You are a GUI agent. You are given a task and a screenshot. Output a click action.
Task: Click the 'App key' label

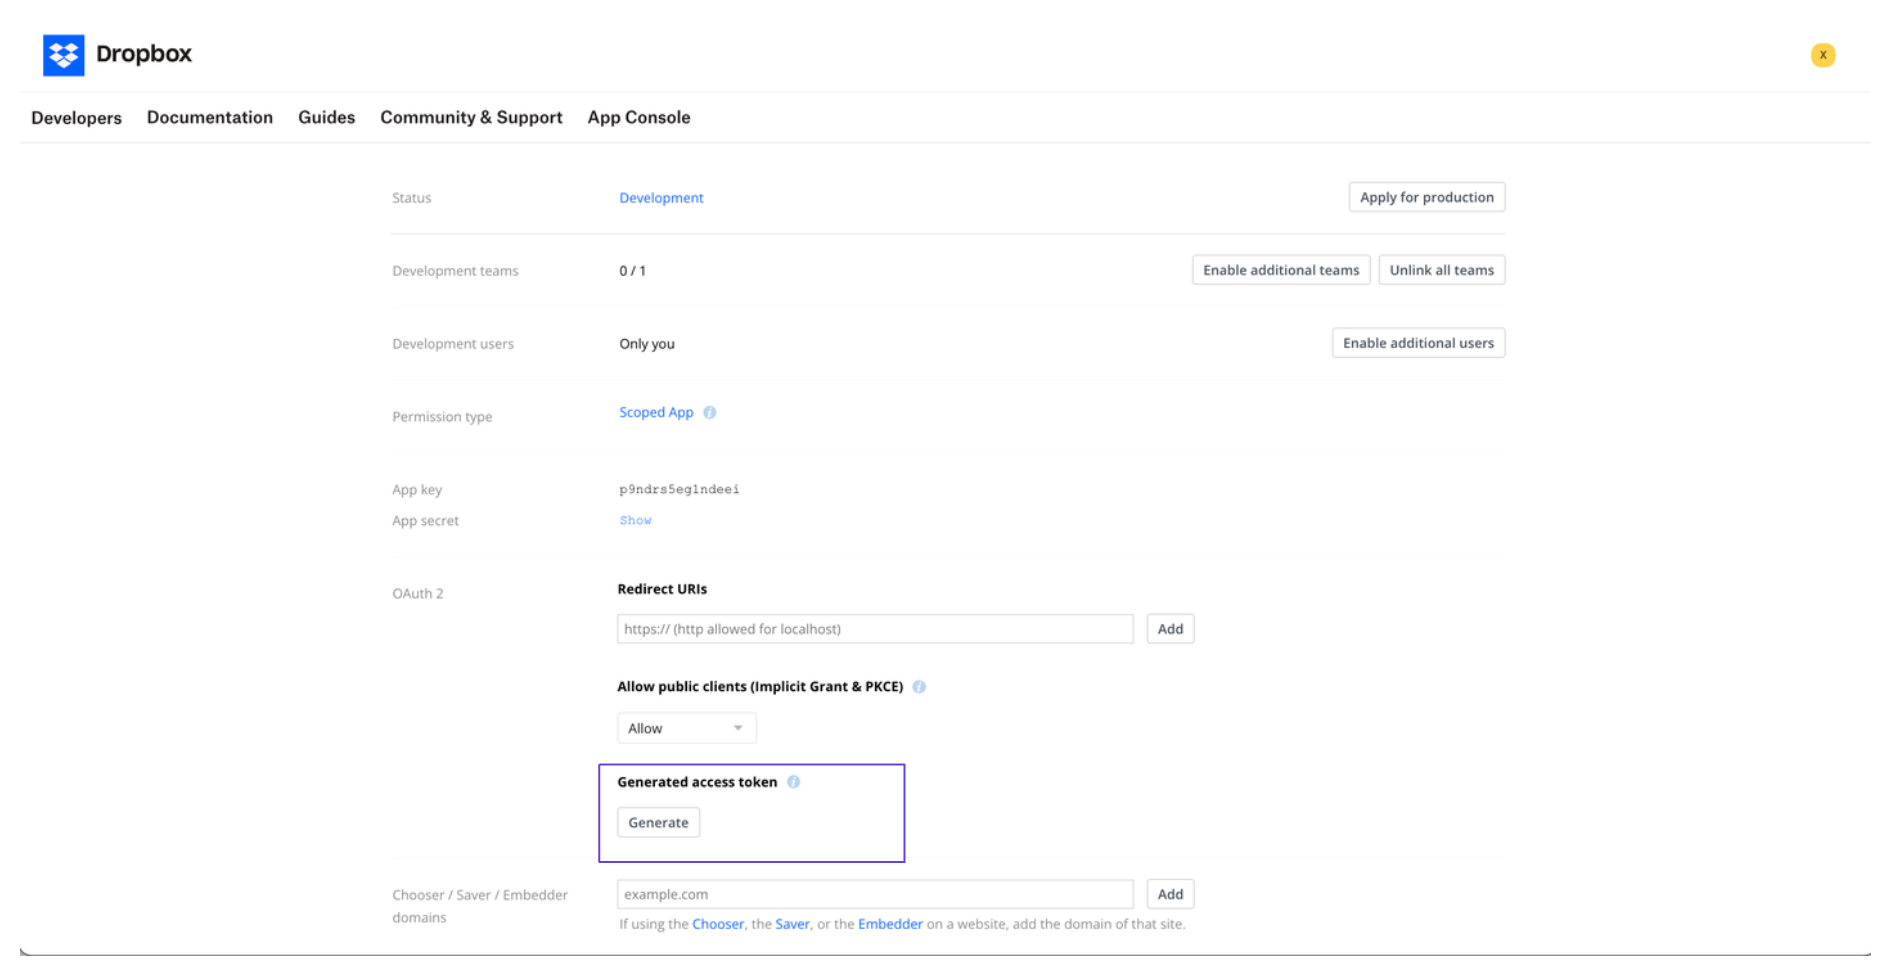coord(417,490)
